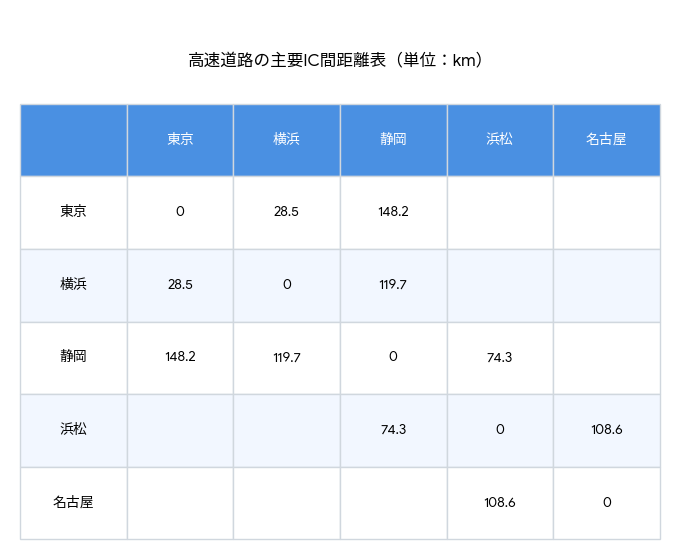Screen dimensions: 680x556
Task: Click 119.7 in the 横浜 row
Action: pyautogui.click(x=393, y=285)
